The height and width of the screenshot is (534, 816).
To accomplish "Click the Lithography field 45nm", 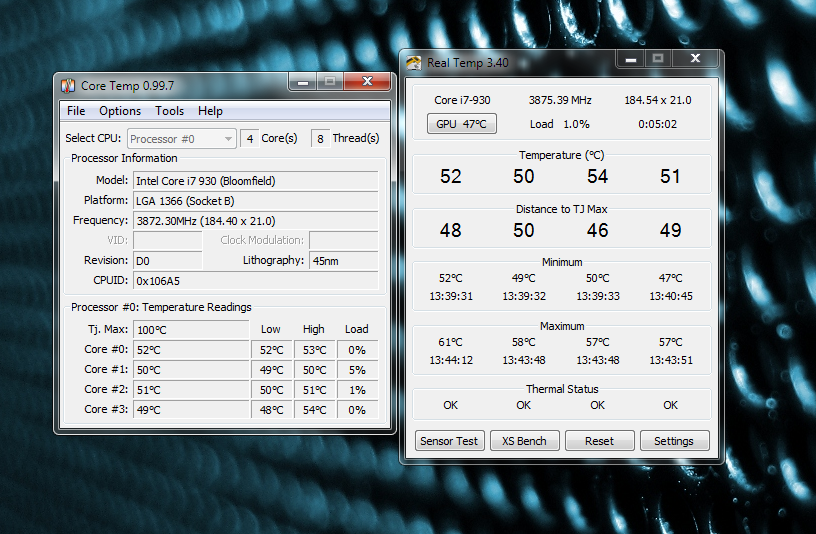I will (x=343, y=261).
